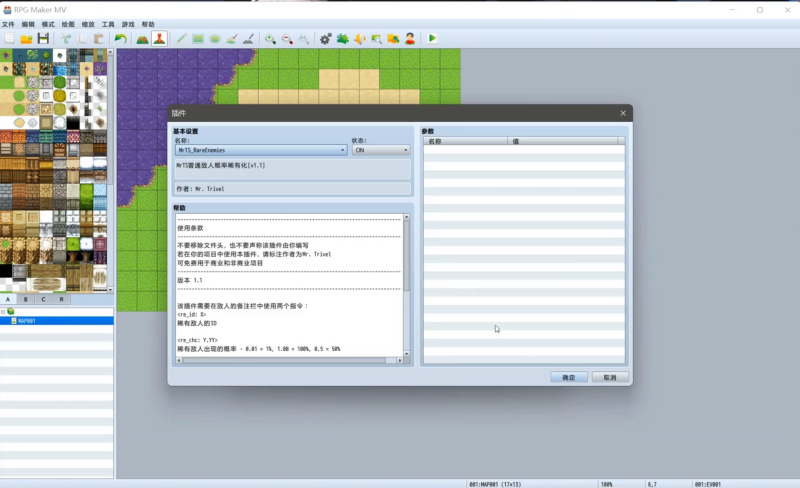This screenshot has height=488, width=800.
Task: Open the 工具 menu
Action: (x=108, y=24)
